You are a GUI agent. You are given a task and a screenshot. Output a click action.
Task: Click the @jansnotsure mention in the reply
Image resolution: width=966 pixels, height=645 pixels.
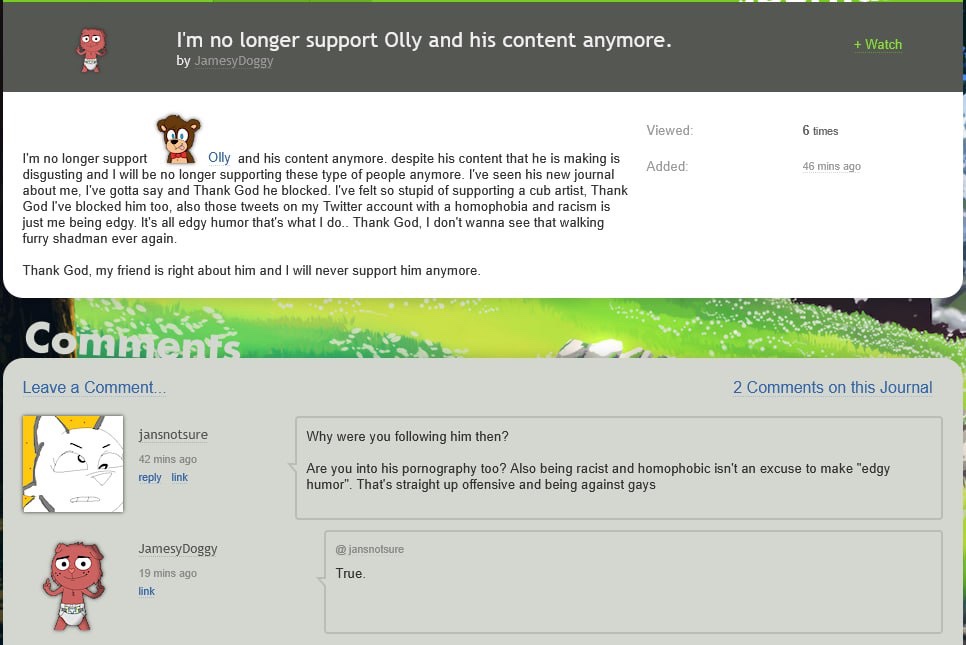[x=370, y=550]
